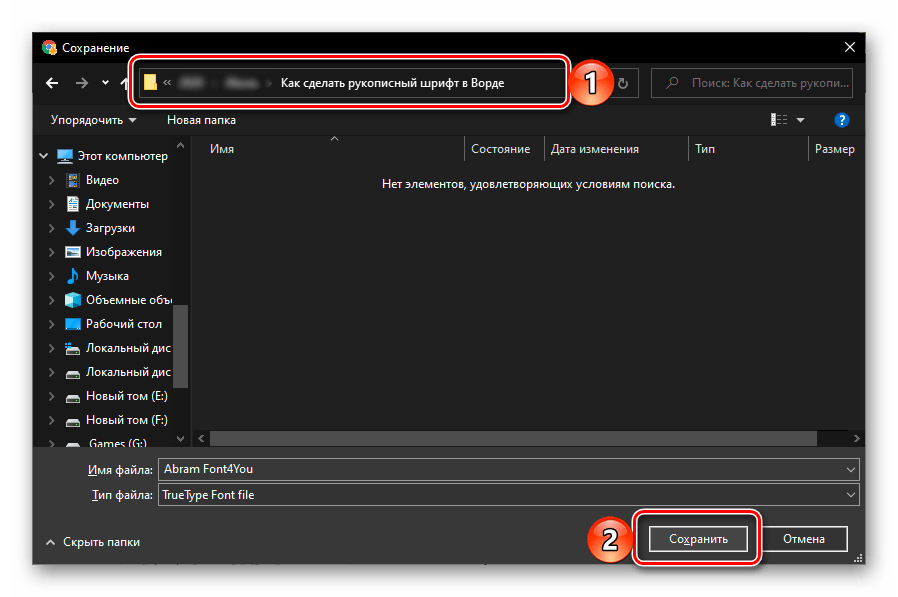Sort by Дата изменения column header
898x597 pixels.
[x=595, y=149]
